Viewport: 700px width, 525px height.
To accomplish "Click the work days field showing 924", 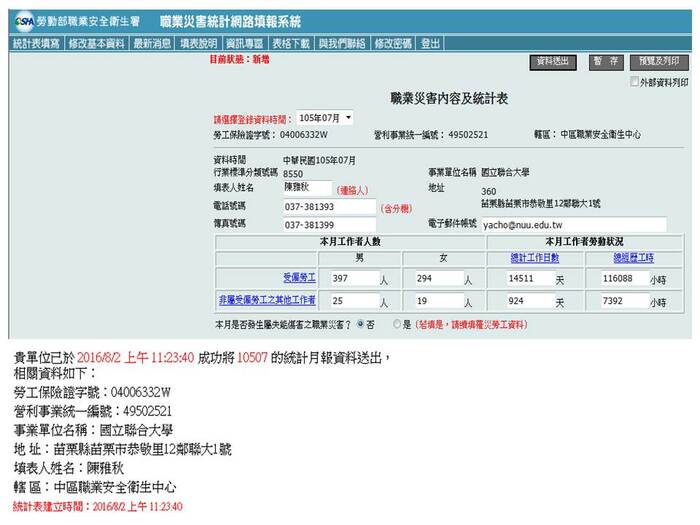I will tap(531, 301).
